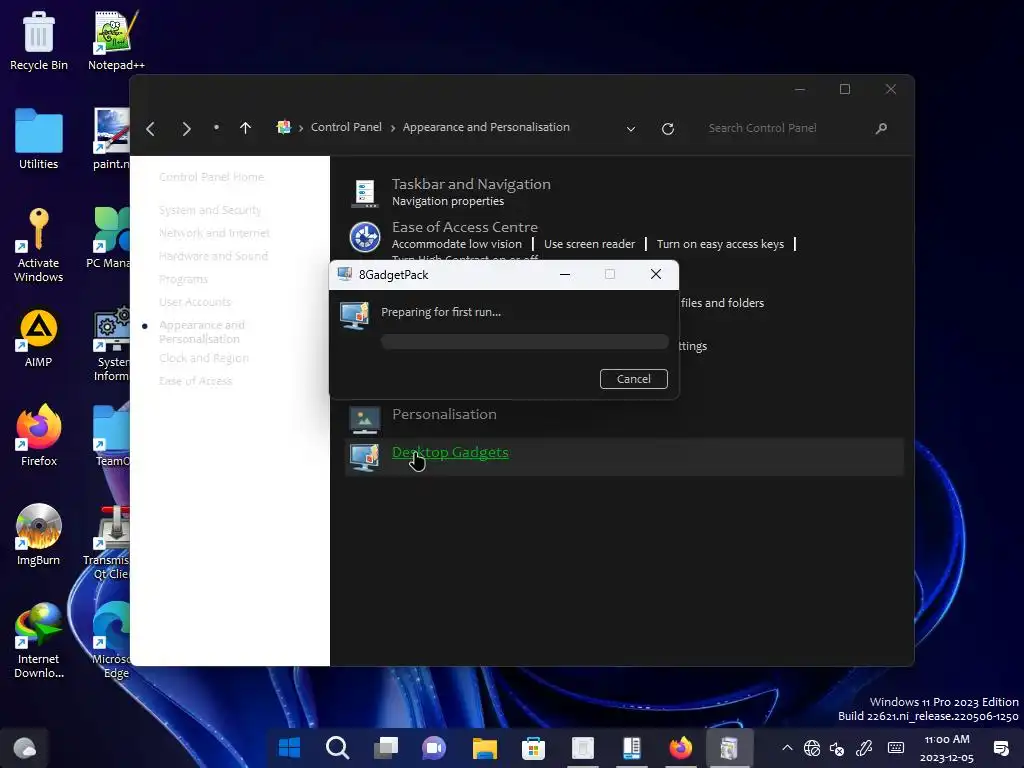Open Programs in sidebar
1024x768 pixels.
click(184, 279)
